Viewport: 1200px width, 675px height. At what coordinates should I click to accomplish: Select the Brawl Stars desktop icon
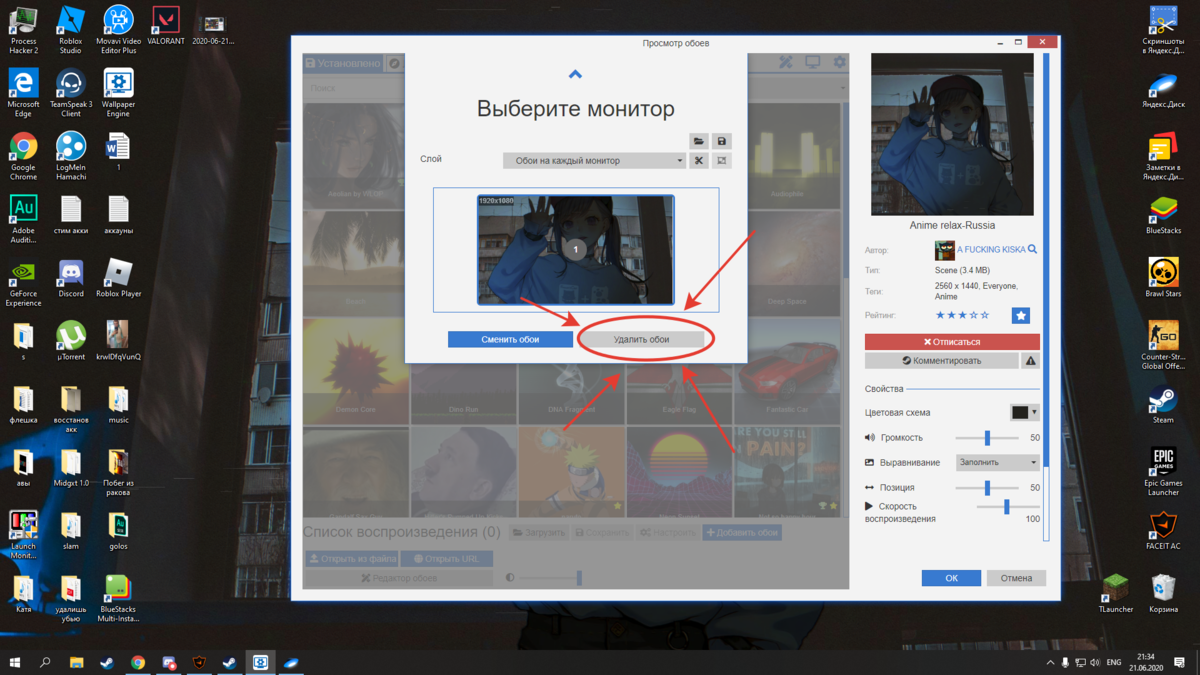coord(1163,278)
